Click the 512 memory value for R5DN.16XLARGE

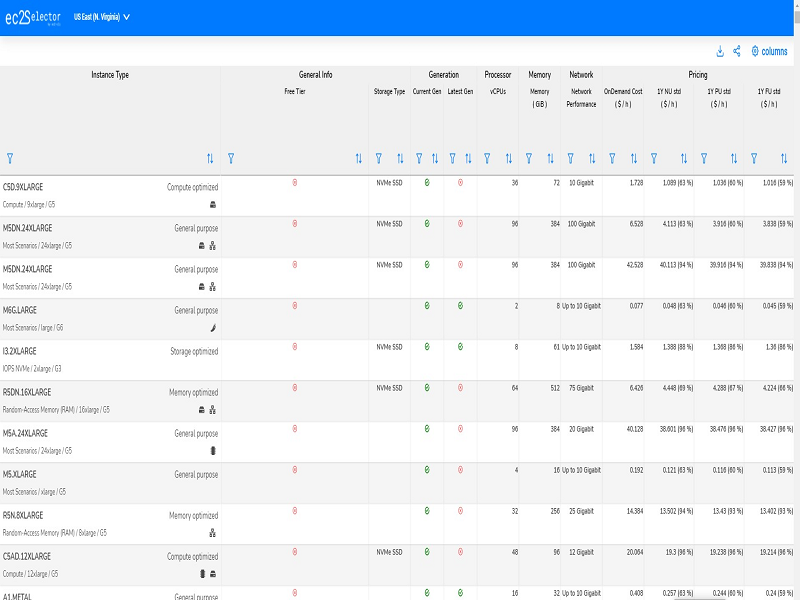[555, 388]
